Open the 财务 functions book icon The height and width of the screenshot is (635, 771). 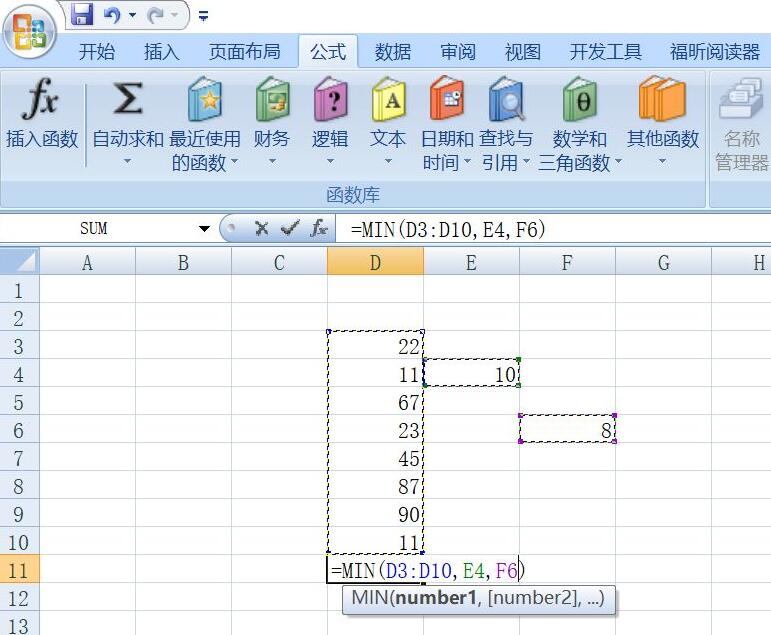pyautogui.click(x=272, y=99)
